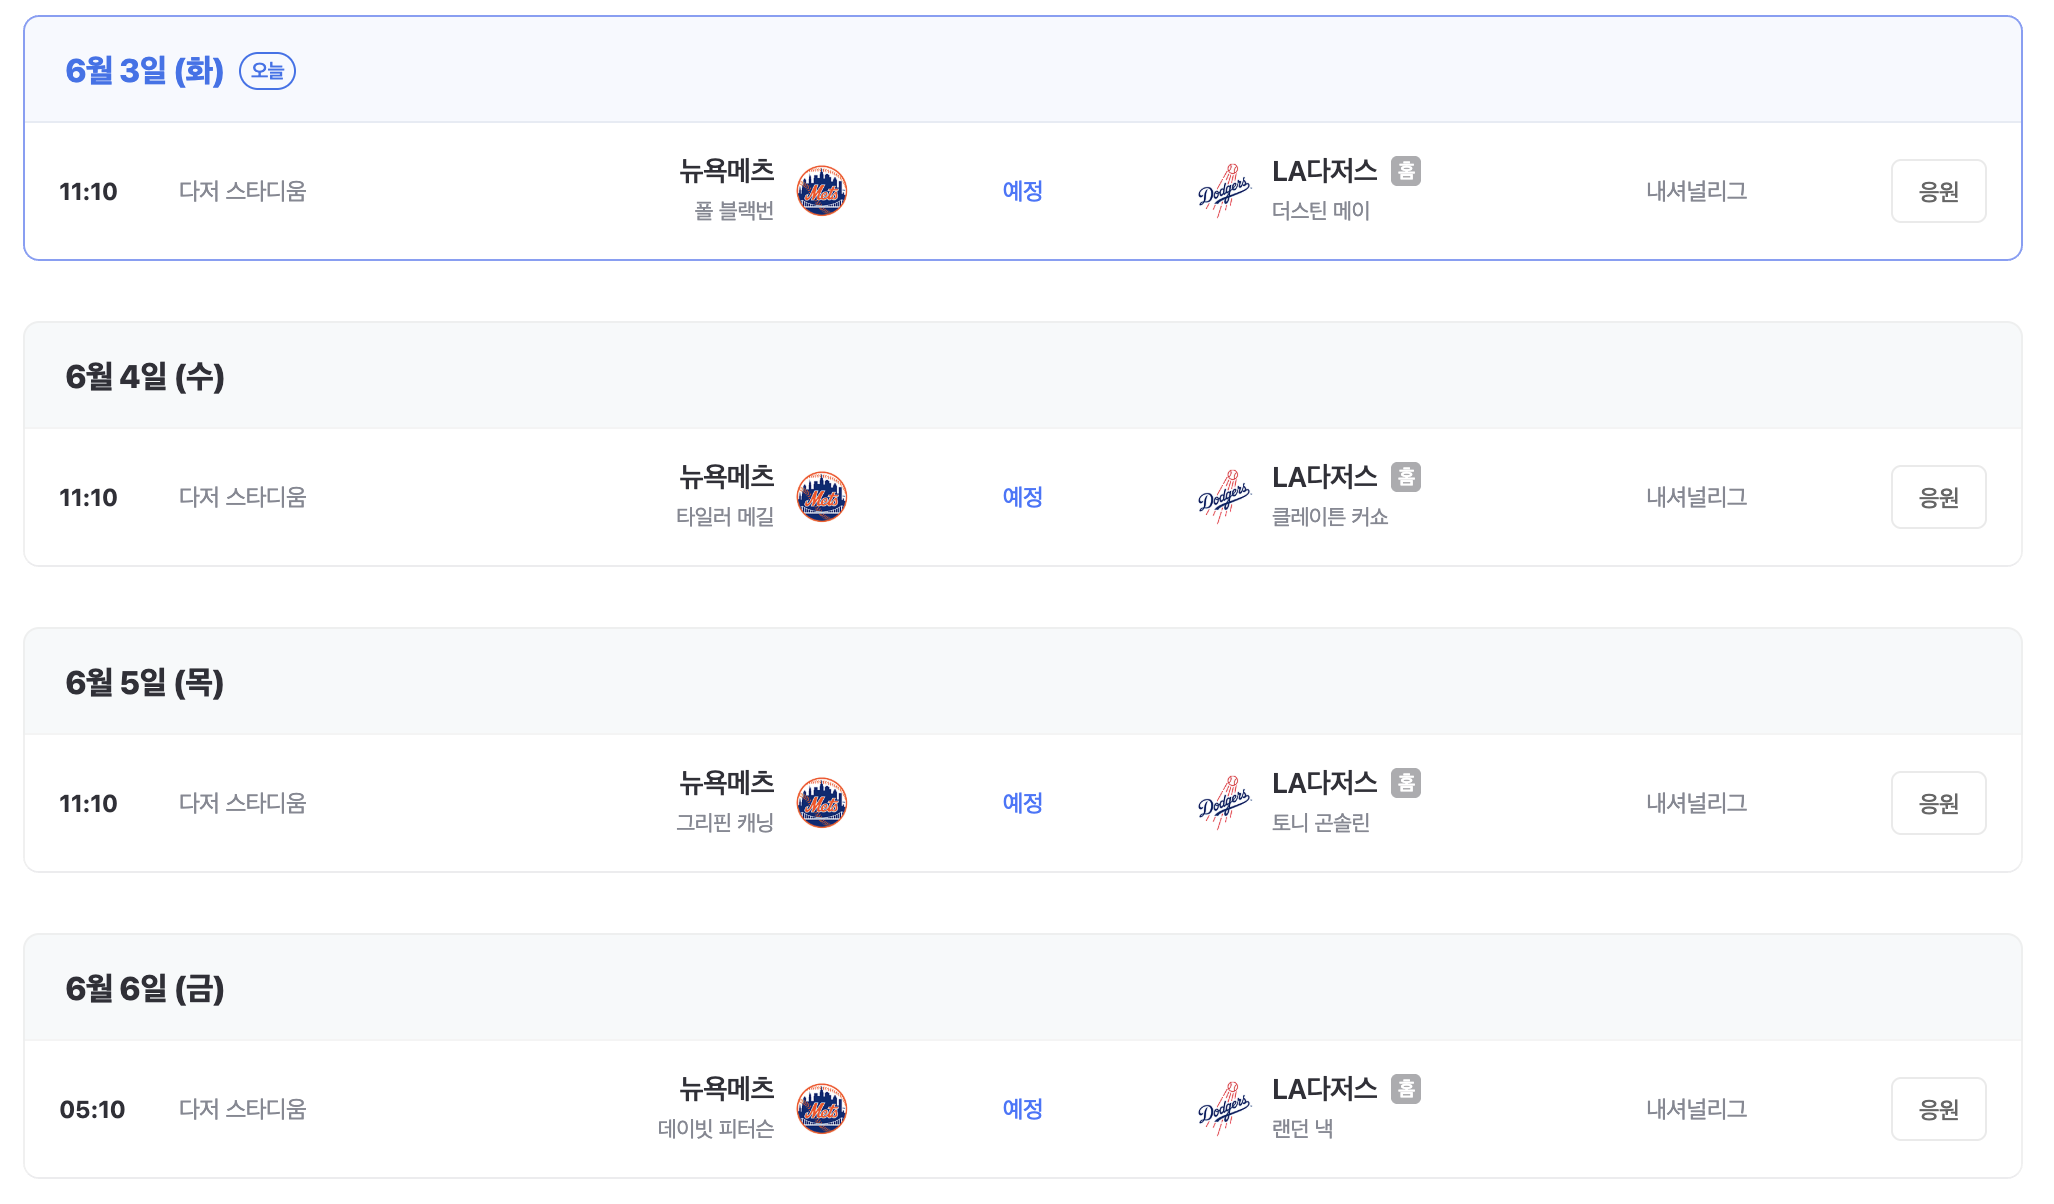The height and width of the screenshot is (1204, 2054).
Task: Click the Mets logo in June 3 game
Action: point(822,191)
